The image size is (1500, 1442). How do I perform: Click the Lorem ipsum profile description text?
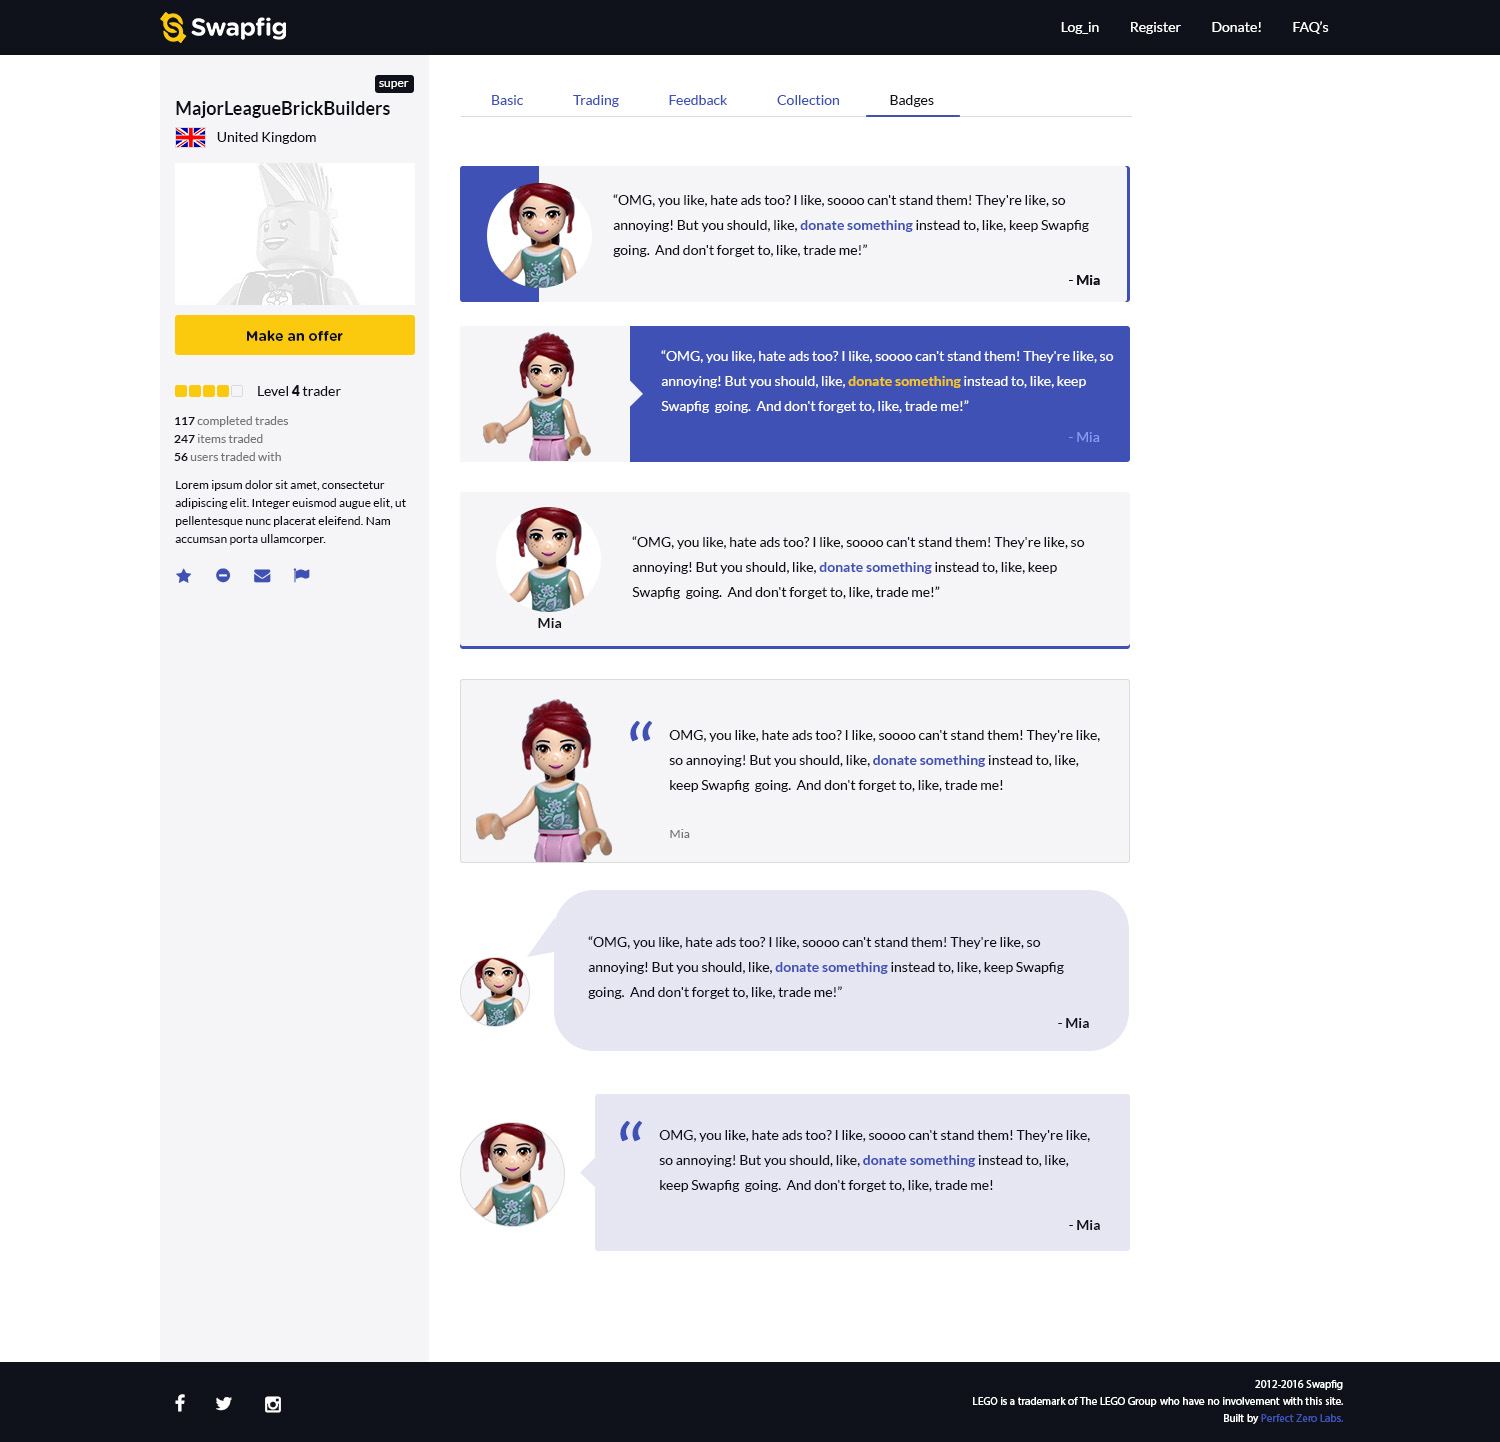click(291, 512)
